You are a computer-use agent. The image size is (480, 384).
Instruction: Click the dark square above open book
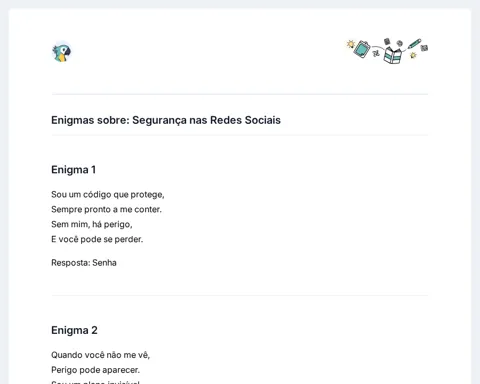coord(387,41)
